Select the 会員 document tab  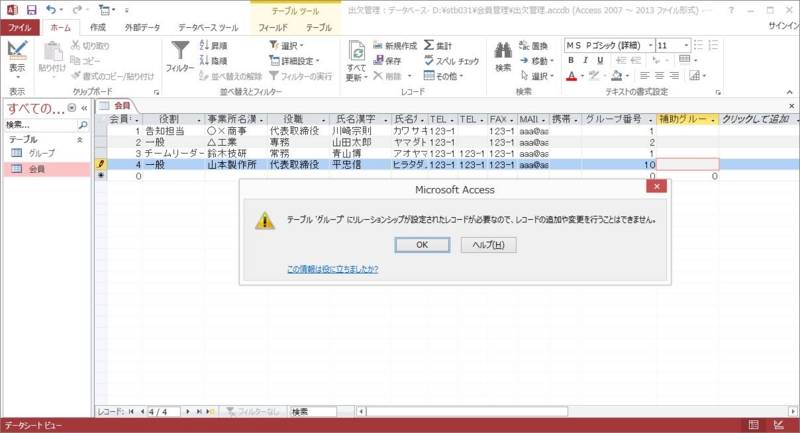pos(116,106)
